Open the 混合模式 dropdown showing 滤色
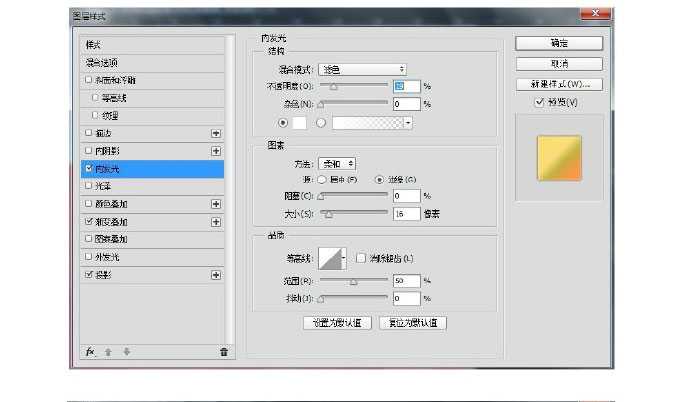This screenshot has height=402, width=690. [x=362, y=69]
